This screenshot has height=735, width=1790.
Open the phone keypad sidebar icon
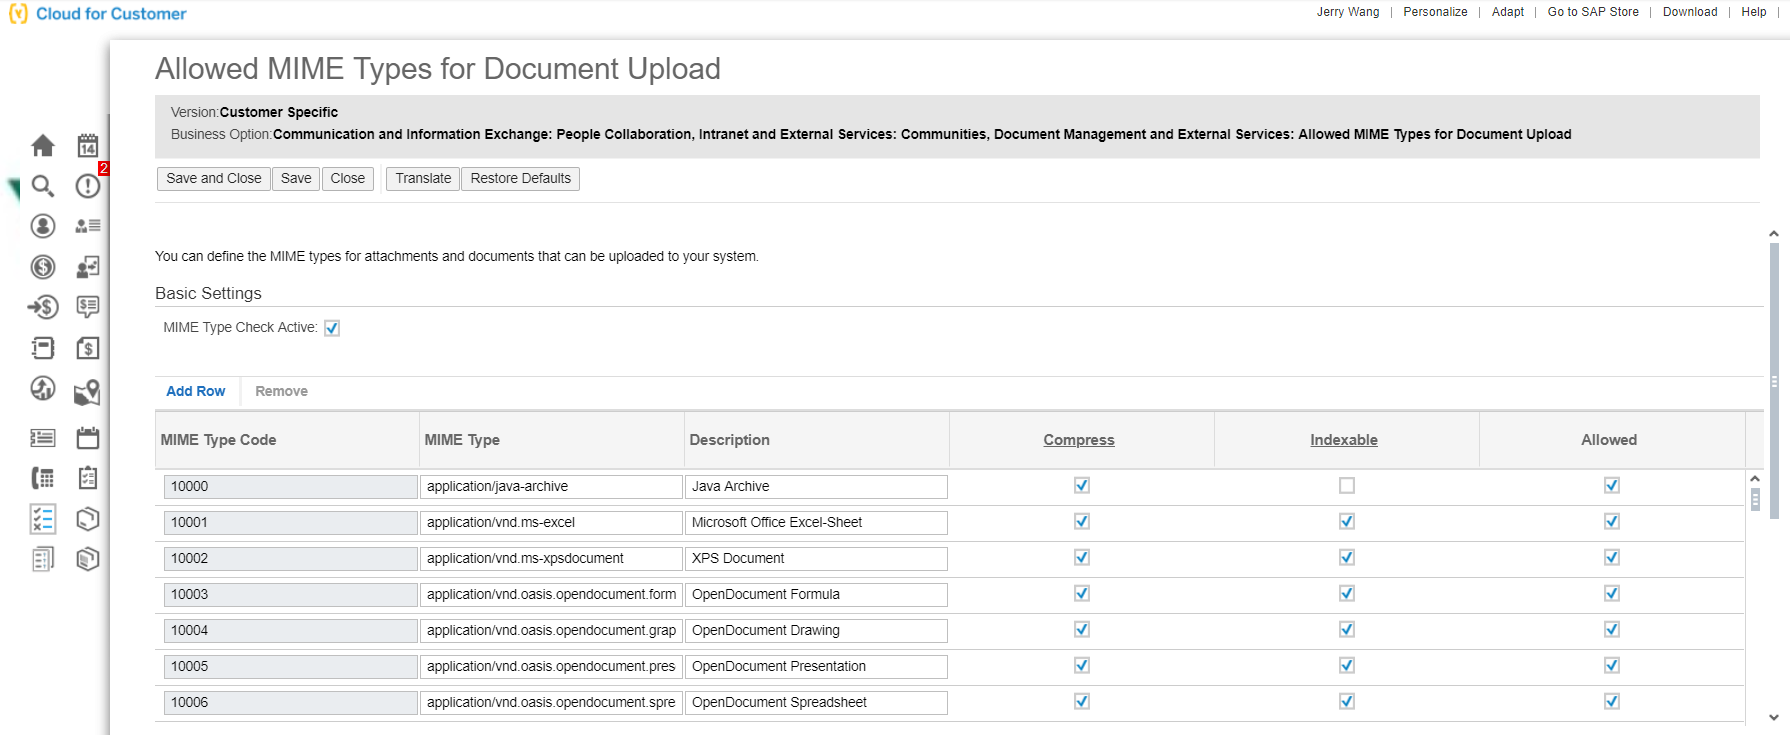tap(43, 478)
